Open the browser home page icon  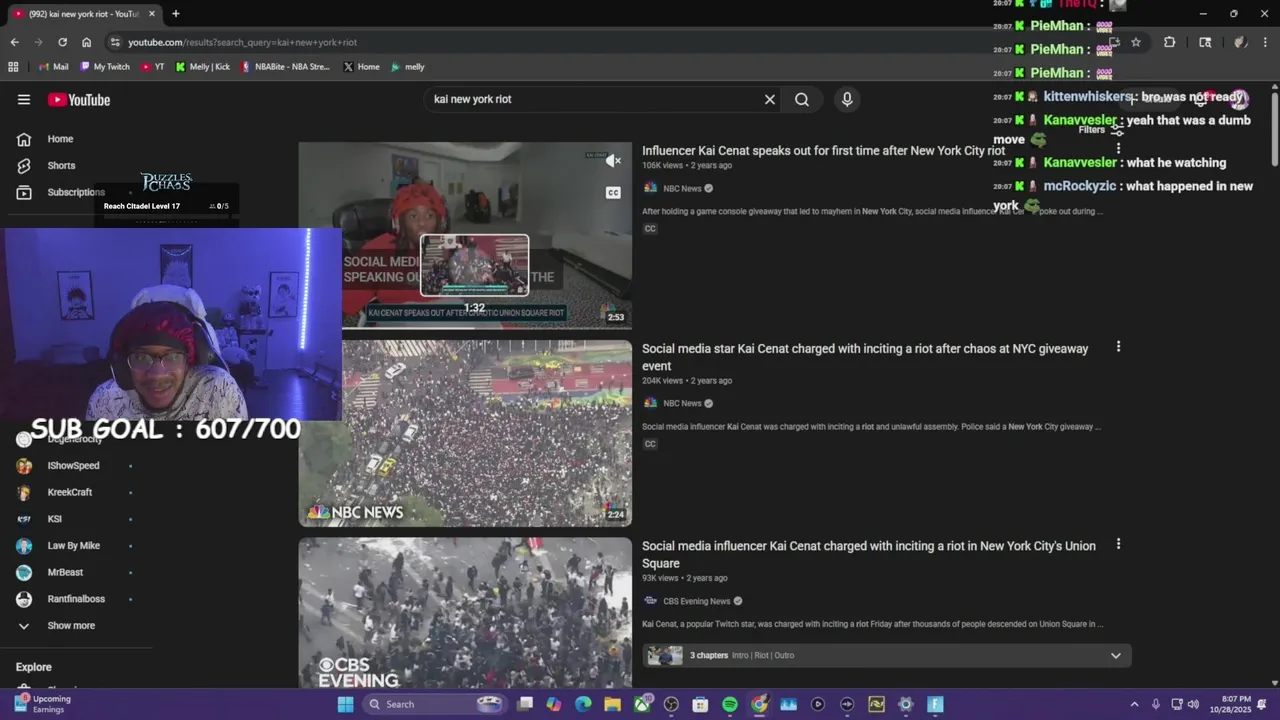pyautogui.click(x=86, y=42)
